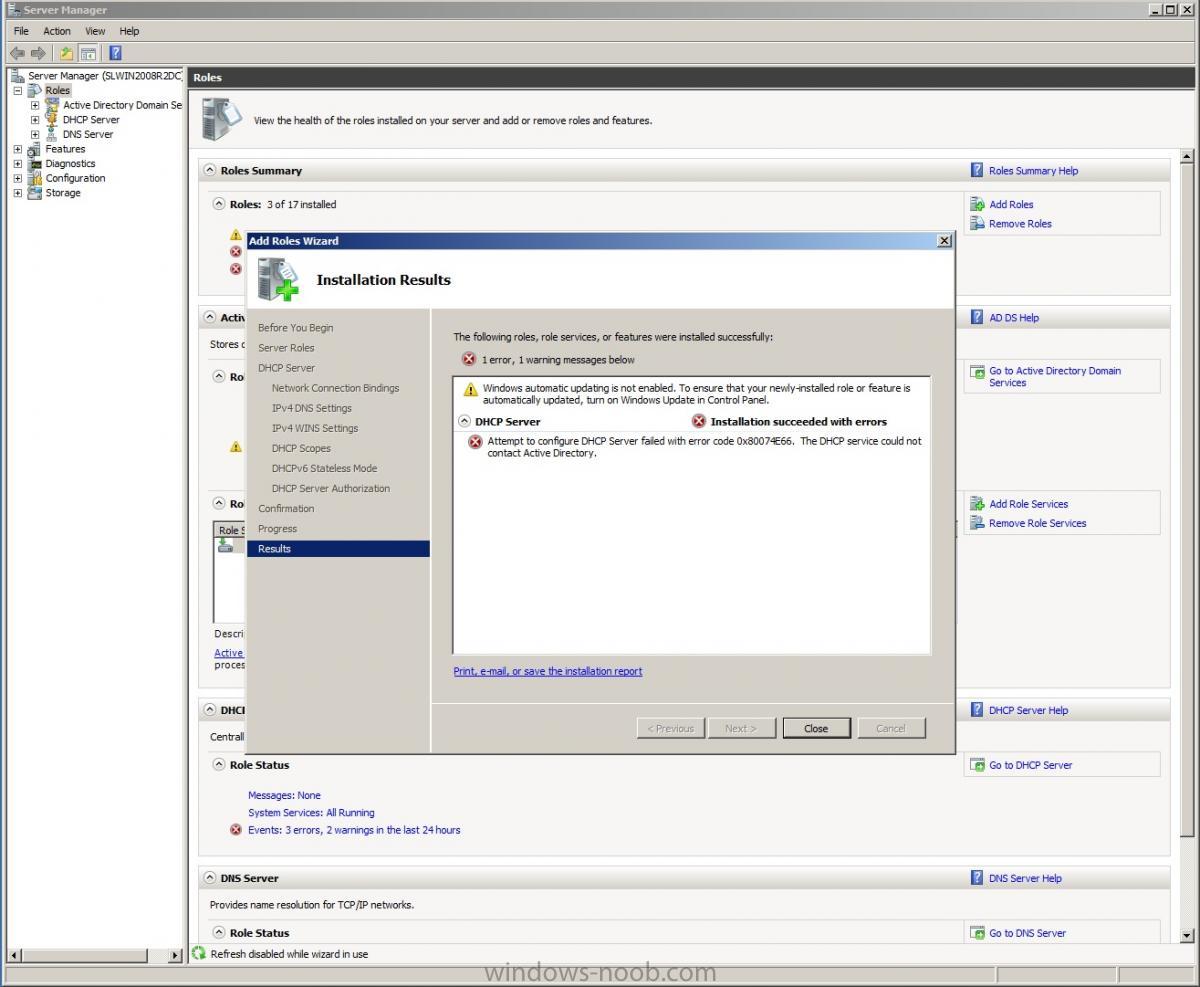Expand the Features tree node
The height and width of the screenshot is (987, 1200).
click(18, 149)
